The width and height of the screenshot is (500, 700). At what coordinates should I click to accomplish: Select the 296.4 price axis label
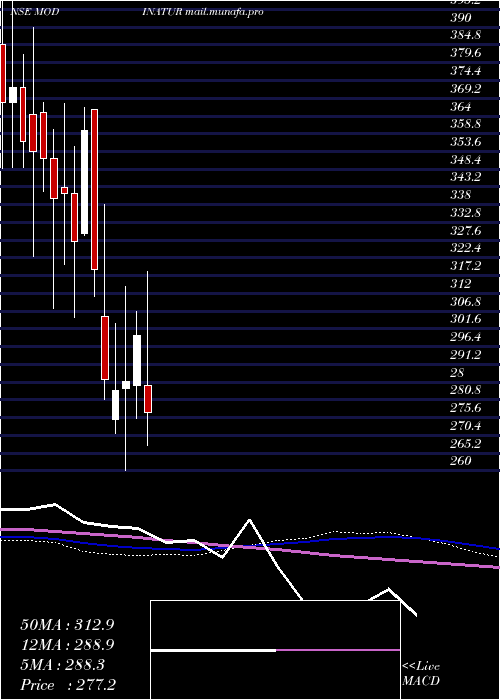pyautogui.click(x=466, y=337)
